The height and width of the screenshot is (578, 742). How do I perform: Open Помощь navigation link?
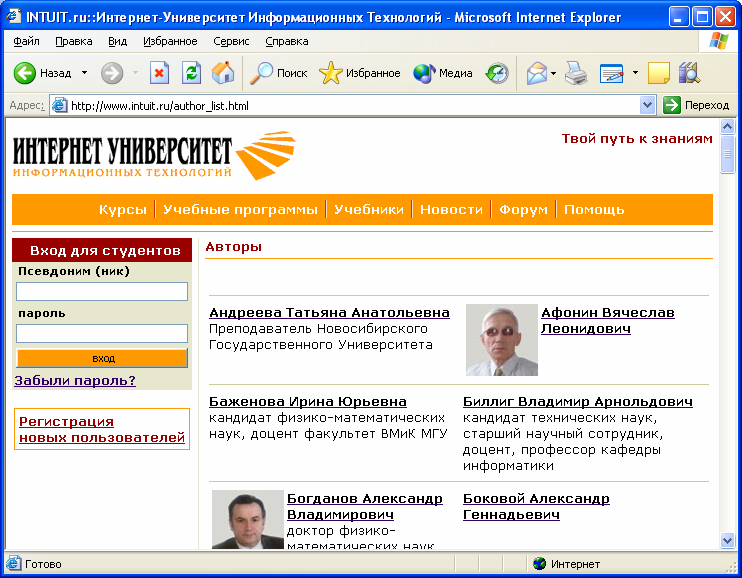(x=594, y=209)
